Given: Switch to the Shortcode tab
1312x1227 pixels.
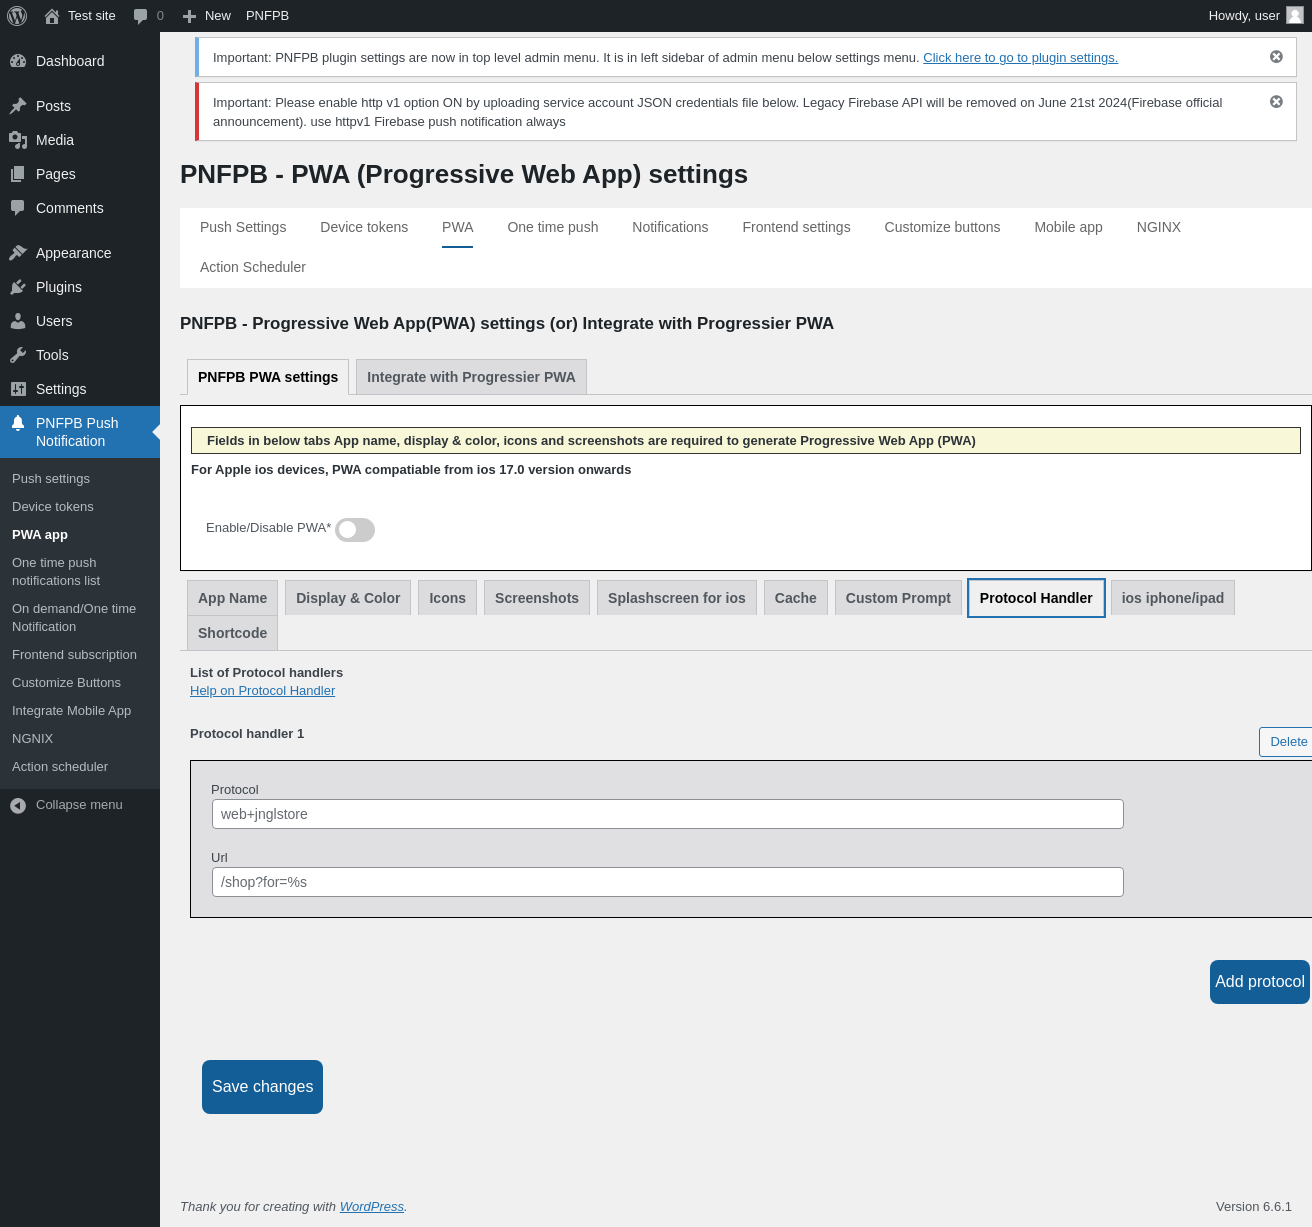Looking at the screenshot, I should click(x=232, y=633).
